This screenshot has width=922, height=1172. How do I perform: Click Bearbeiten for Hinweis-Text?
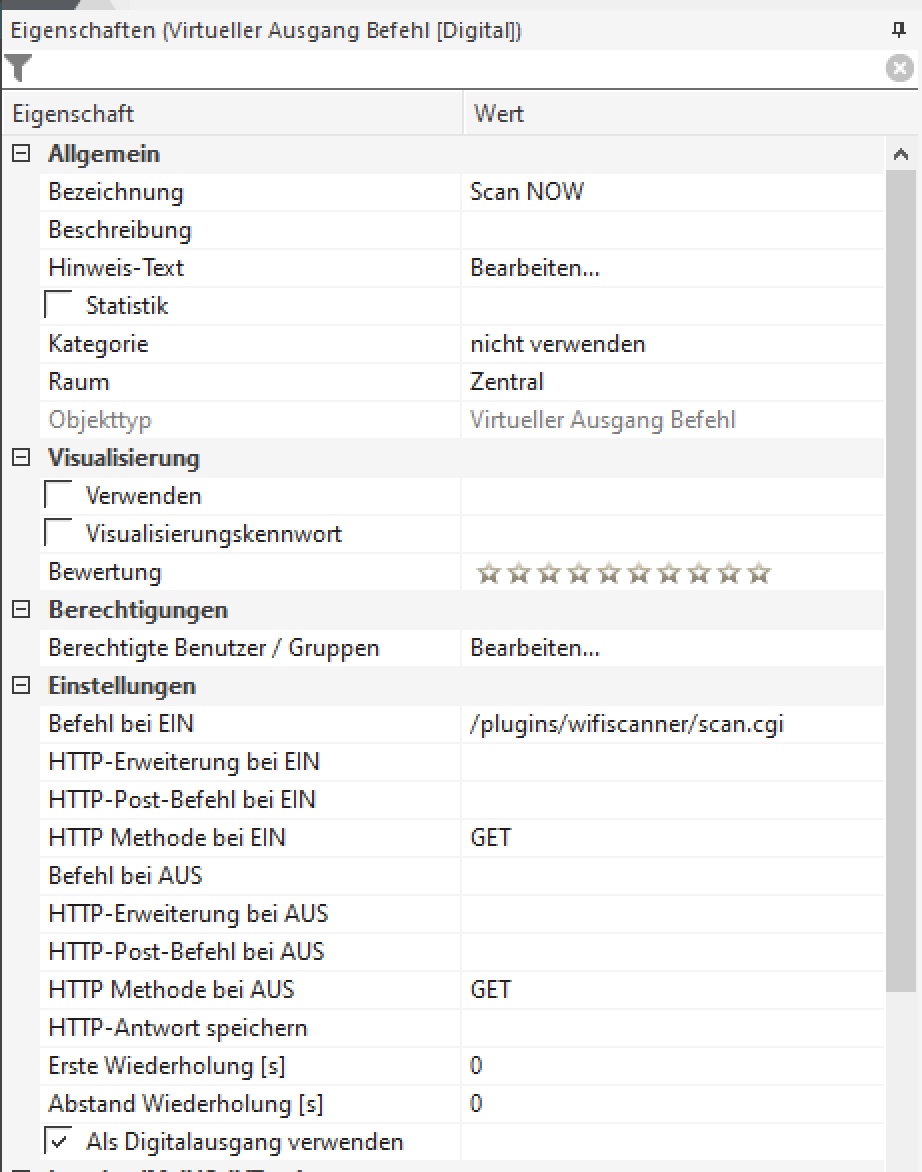coord(535,268)
